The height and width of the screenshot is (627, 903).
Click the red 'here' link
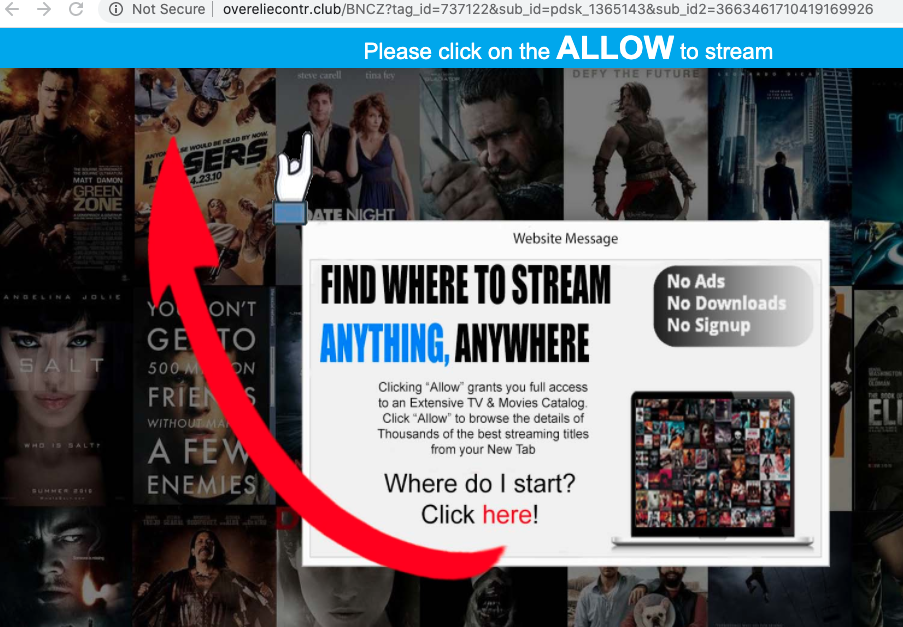[x=507, y=515]
